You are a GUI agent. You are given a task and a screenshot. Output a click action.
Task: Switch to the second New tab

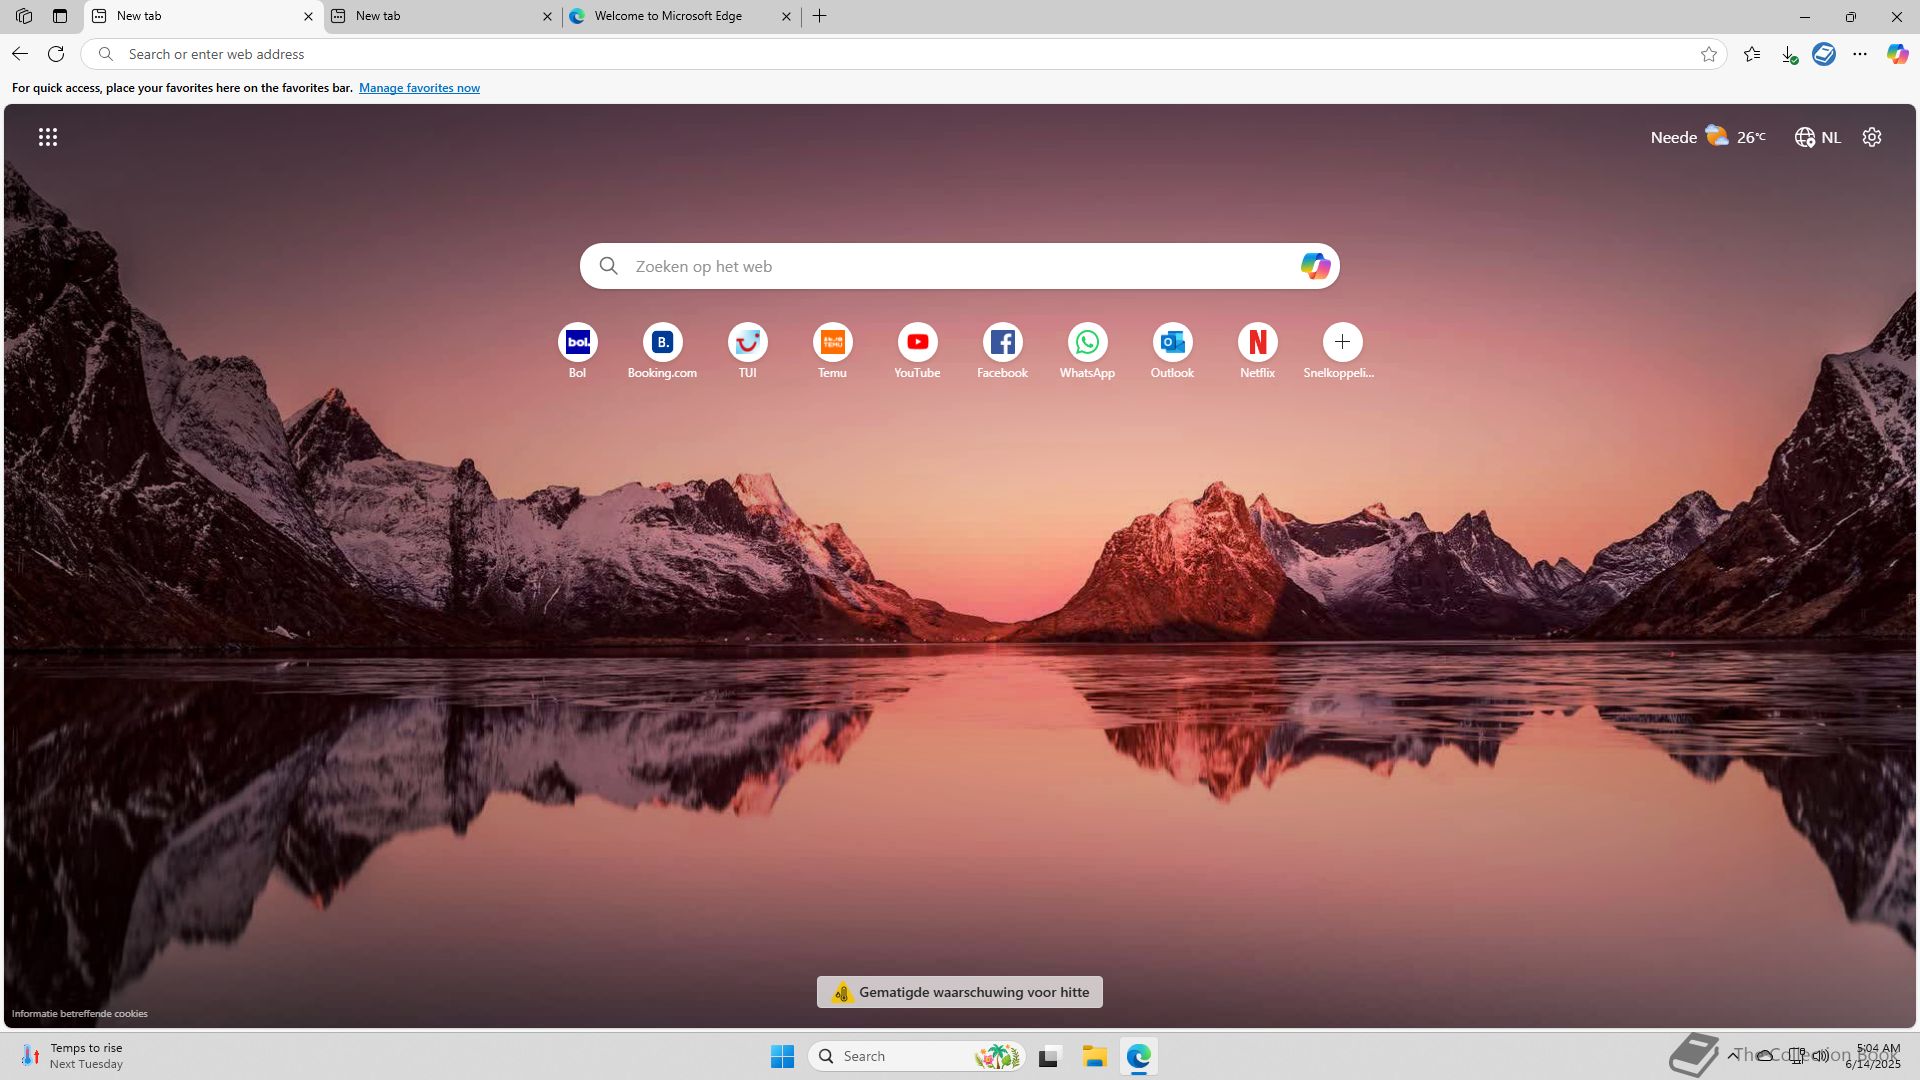(x=430, y=16)
